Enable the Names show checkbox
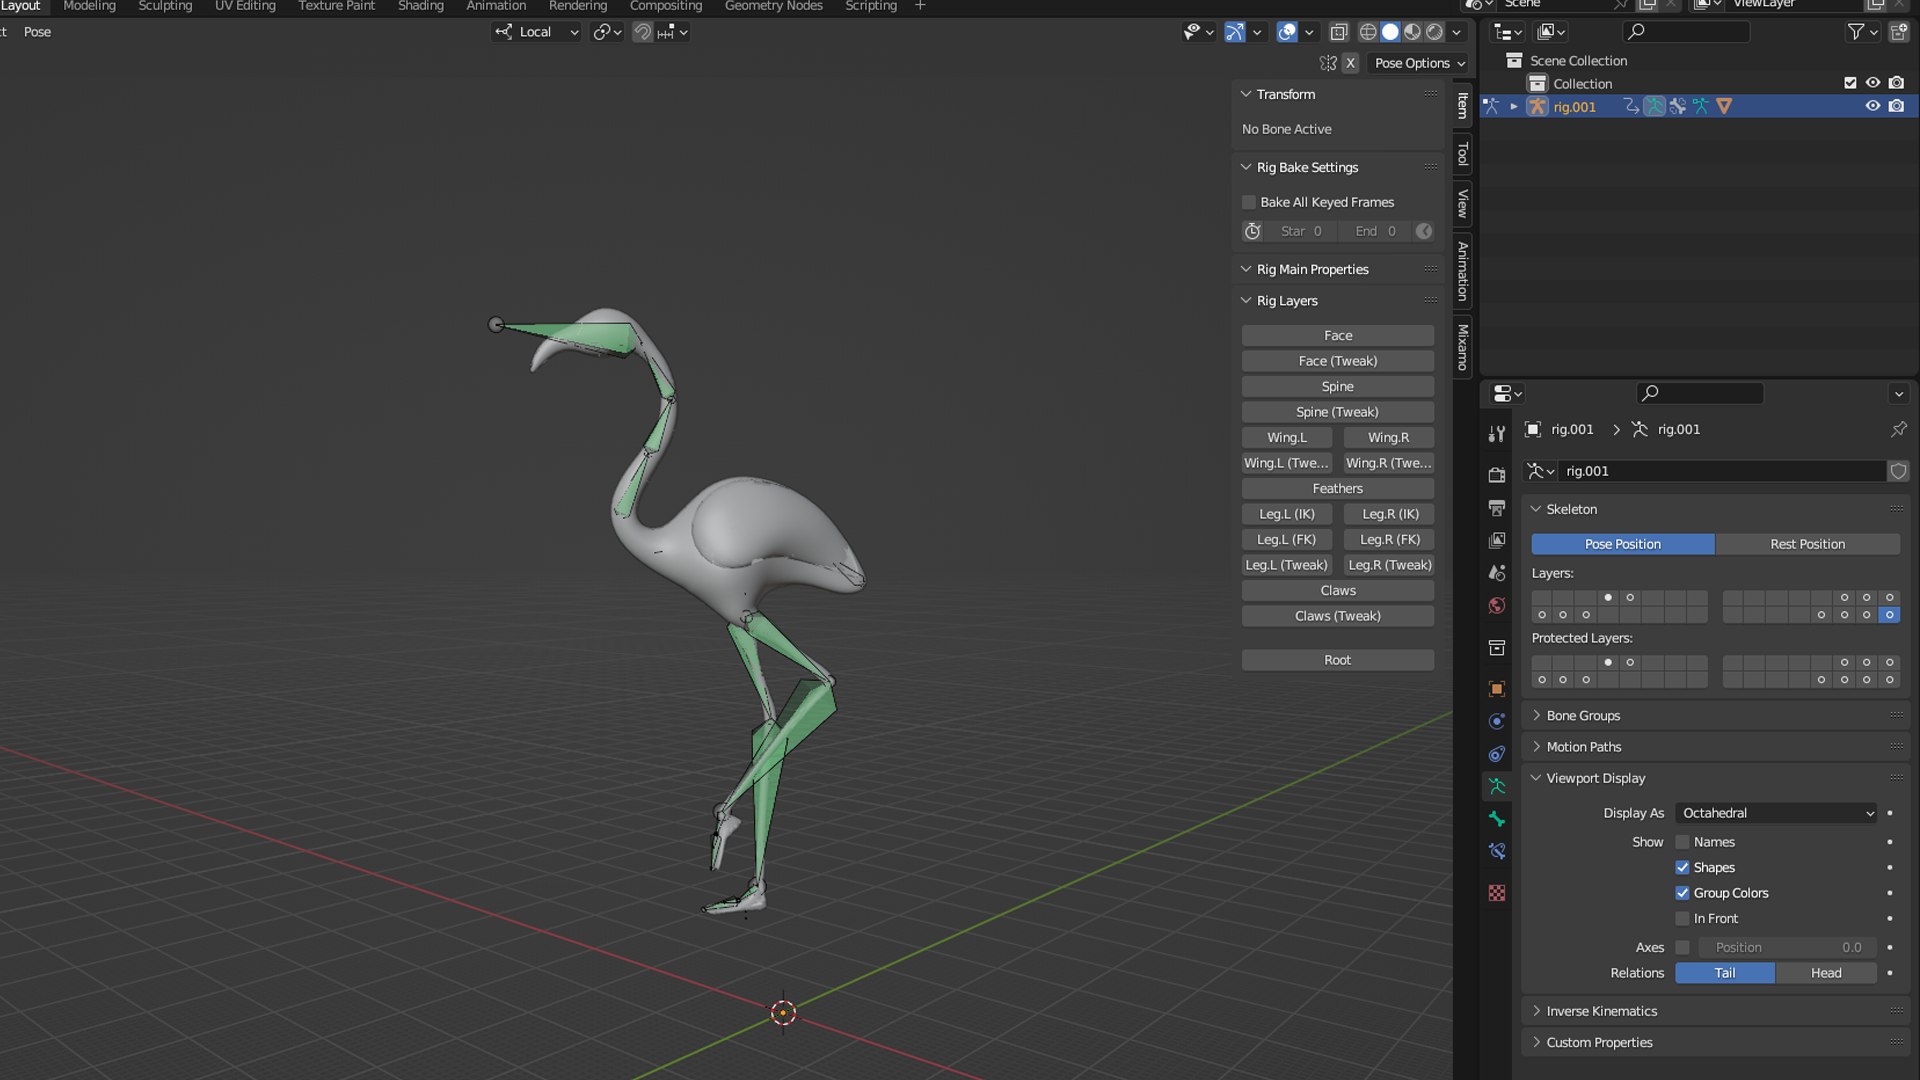Viewport: 1920px width, 1080px height. point(1682,842)
